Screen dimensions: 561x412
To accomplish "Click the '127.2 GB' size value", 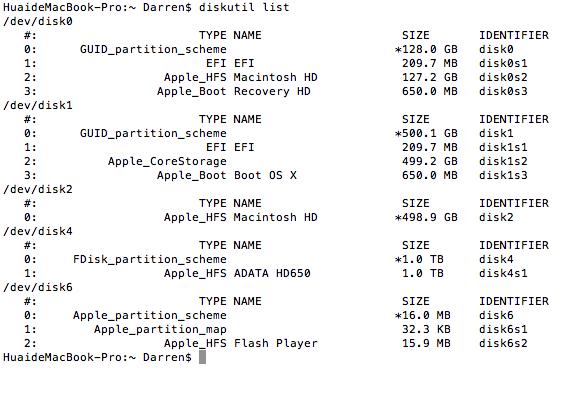I will [430, 77].
